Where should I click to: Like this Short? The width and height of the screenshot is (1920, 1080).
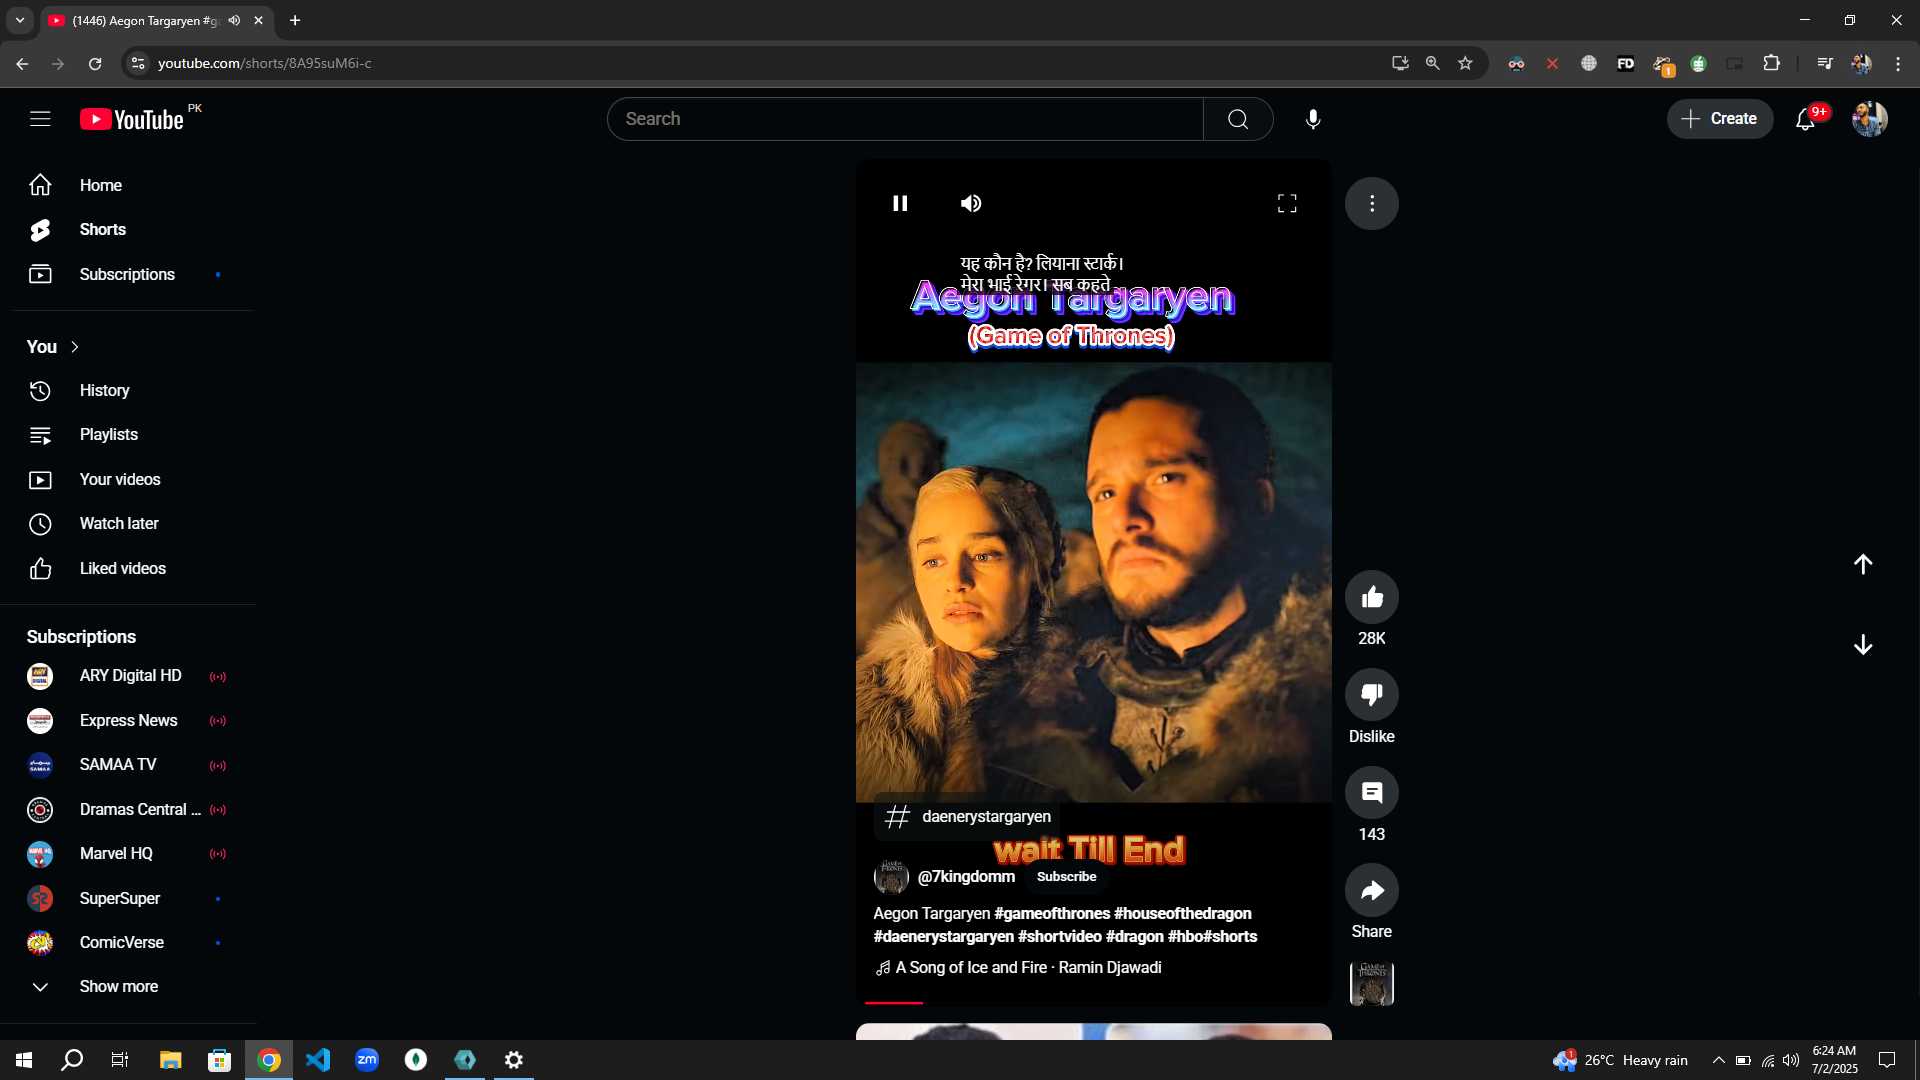click(1372, 597)
